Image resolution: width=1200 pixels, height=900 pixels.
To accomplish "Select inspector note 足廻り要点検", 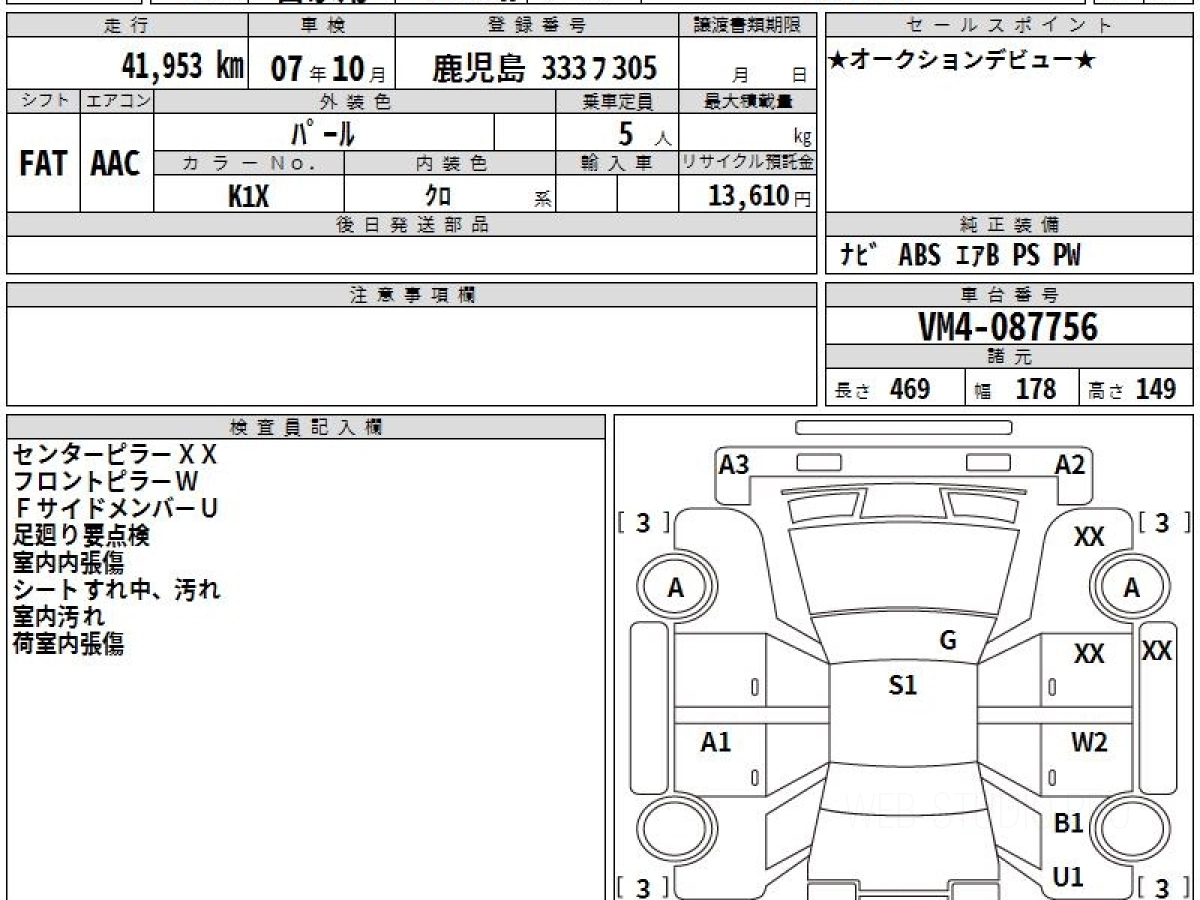I will click(81, 535).
